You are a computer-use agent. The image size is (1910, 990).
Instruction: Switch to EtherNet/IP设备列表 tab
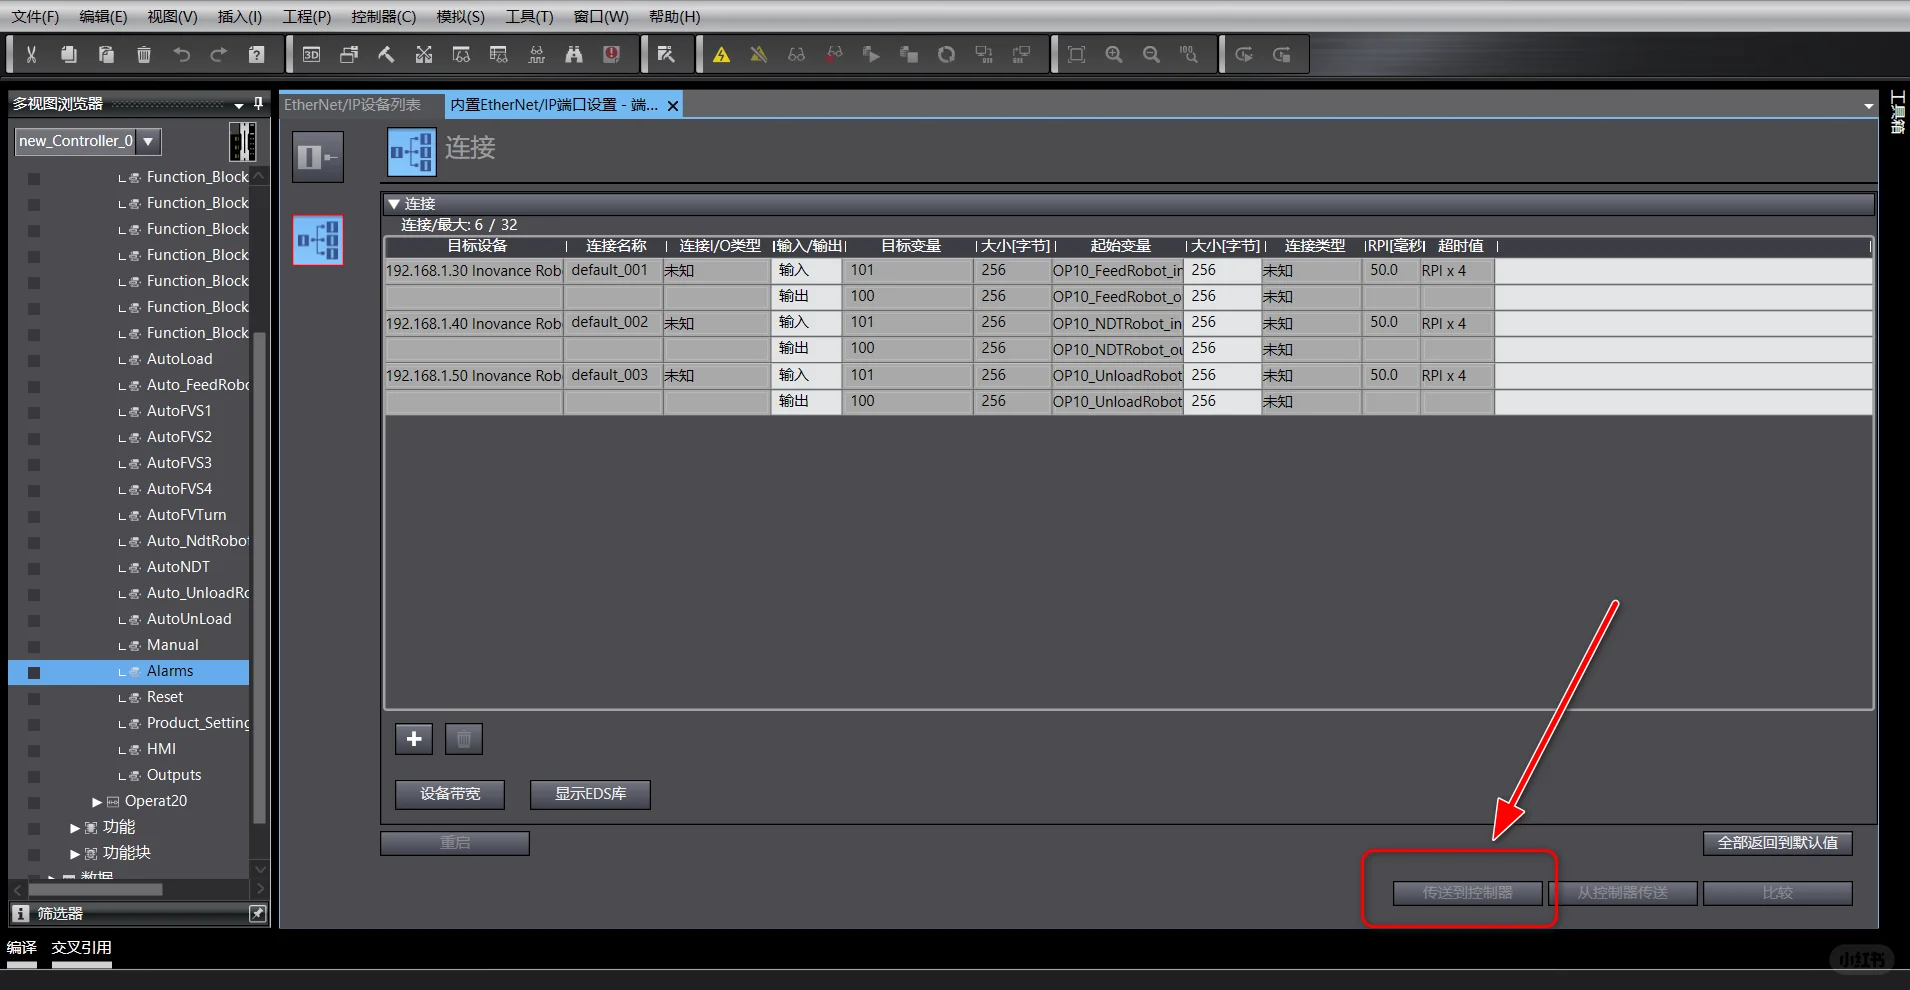tap(352, 105)
